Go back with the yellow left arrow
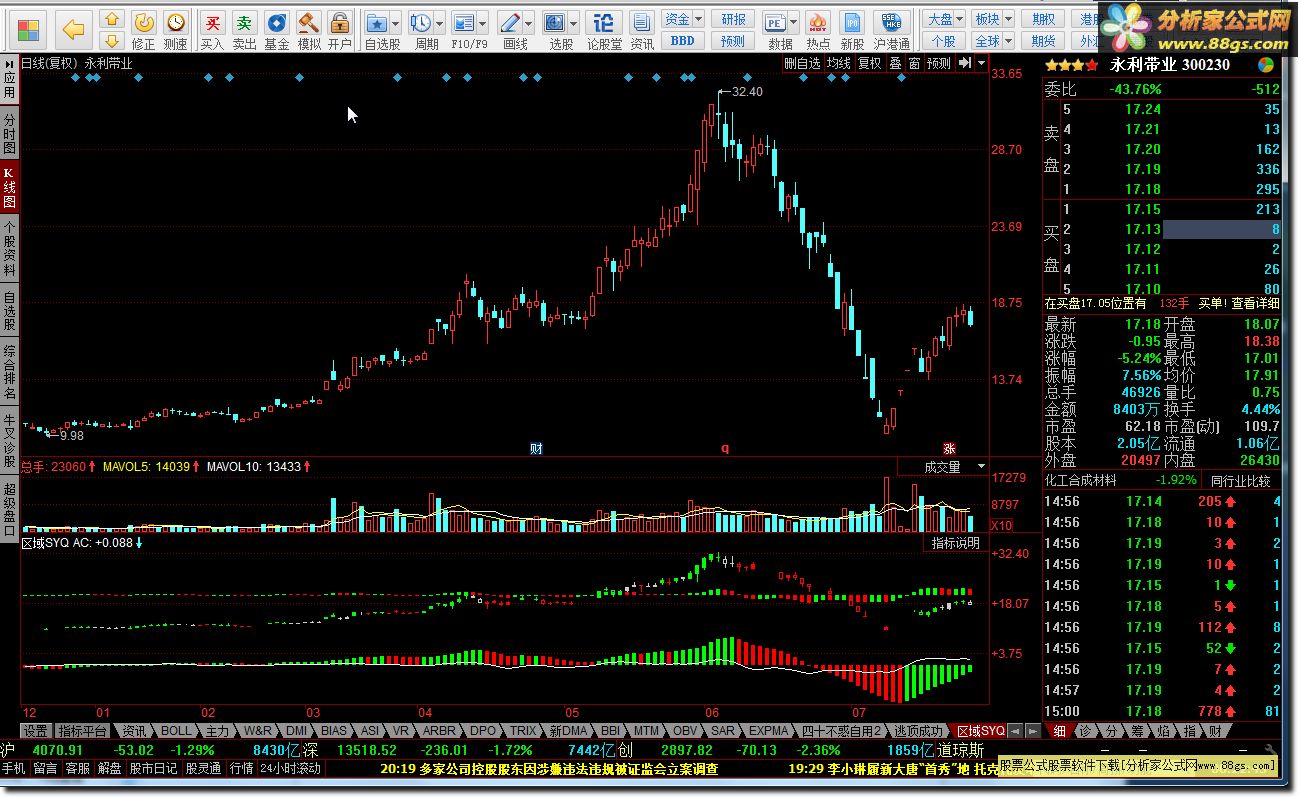 click(x=73, y=29)
